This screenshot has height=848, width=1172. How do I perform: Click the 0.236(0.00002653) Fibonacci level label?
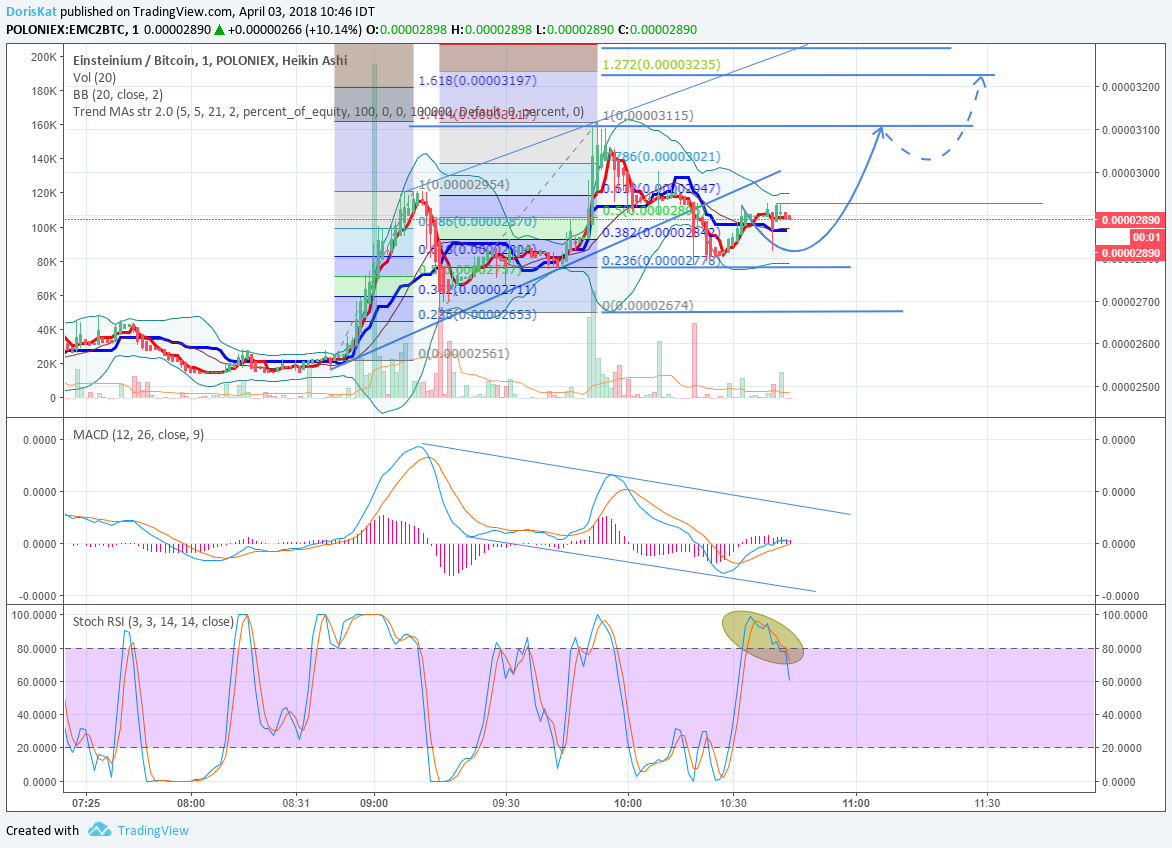(x=478, y=315)
